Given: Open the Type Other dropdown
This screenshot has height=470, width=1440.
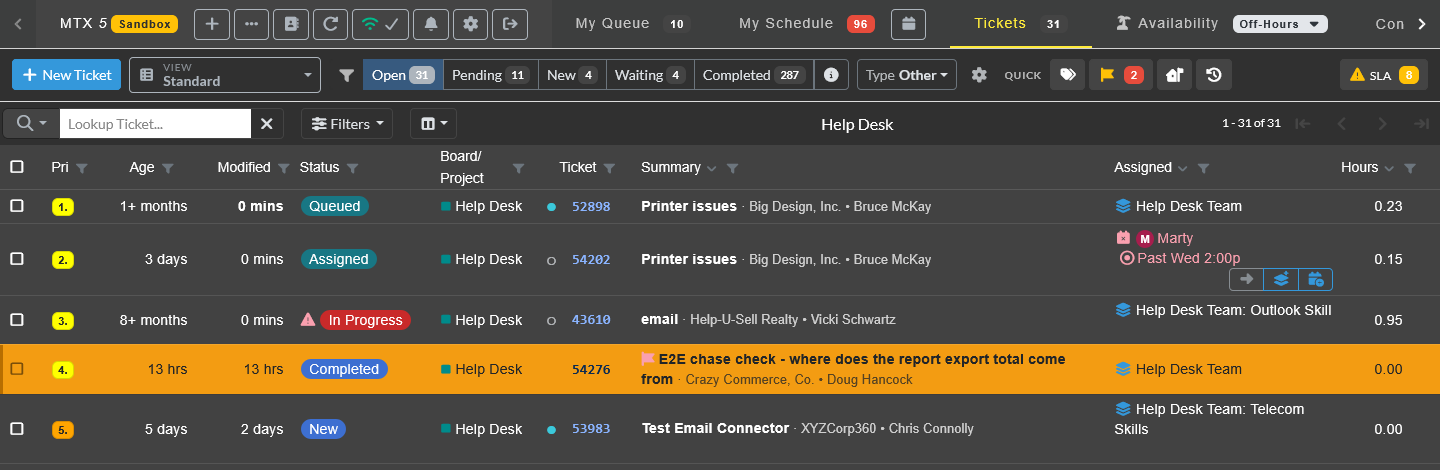Looking at the screenshot, I should [x=907, y=75].
